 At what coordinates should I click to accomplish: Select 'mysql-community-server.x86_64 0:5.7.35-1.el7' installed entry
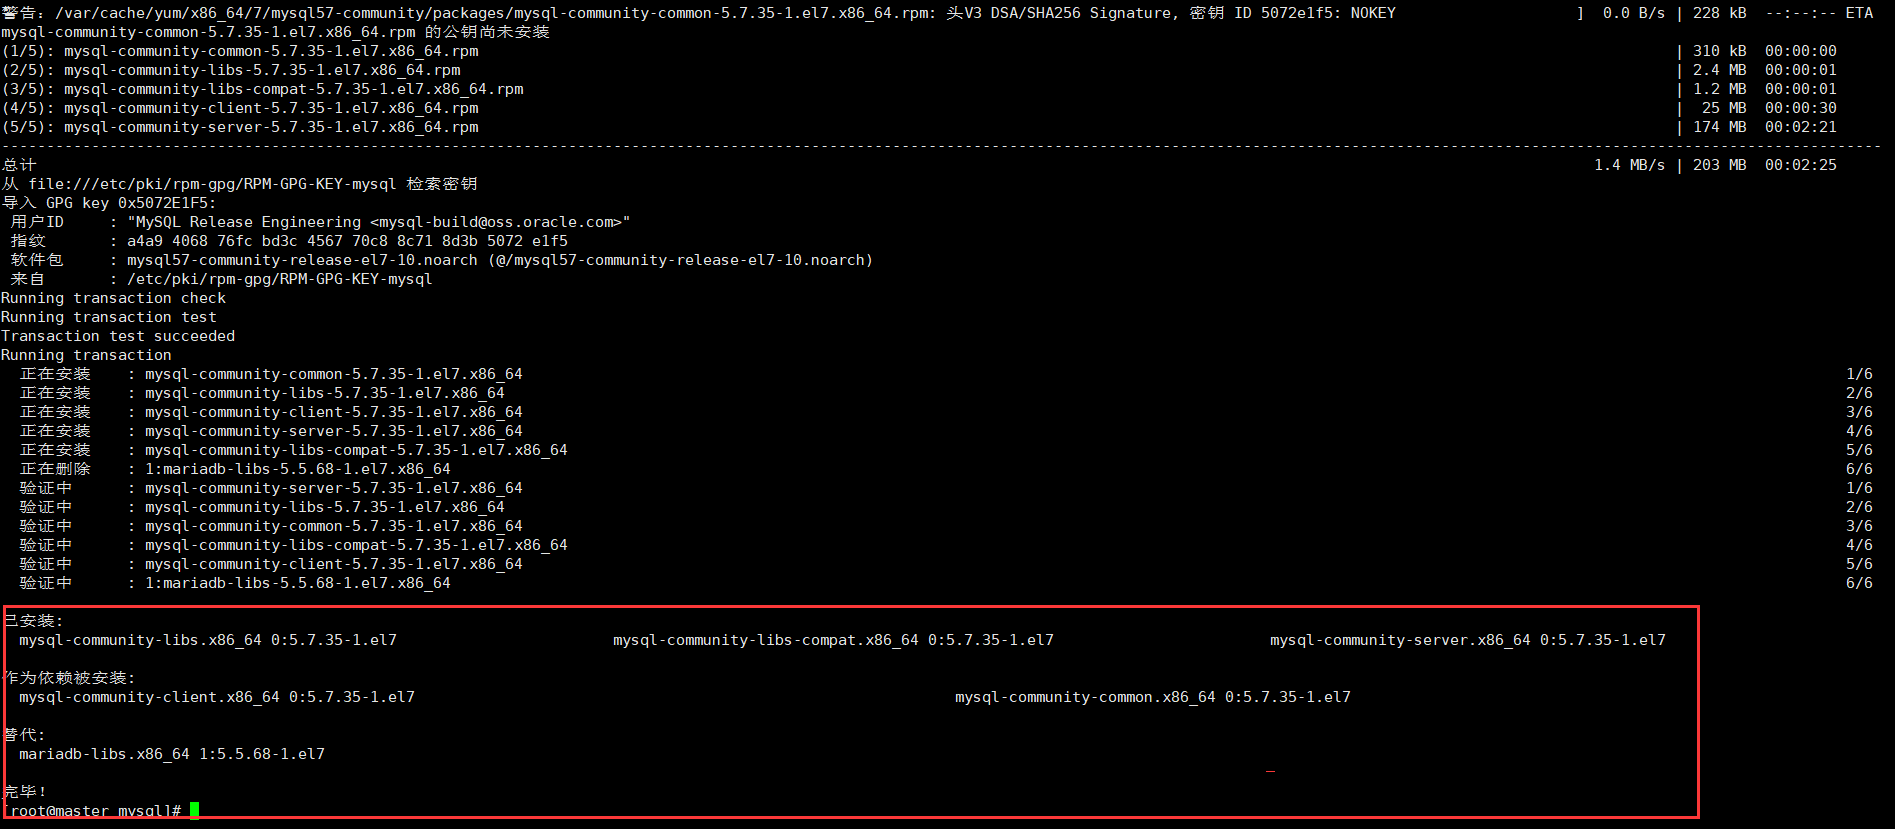click(x=1468, y=640)
